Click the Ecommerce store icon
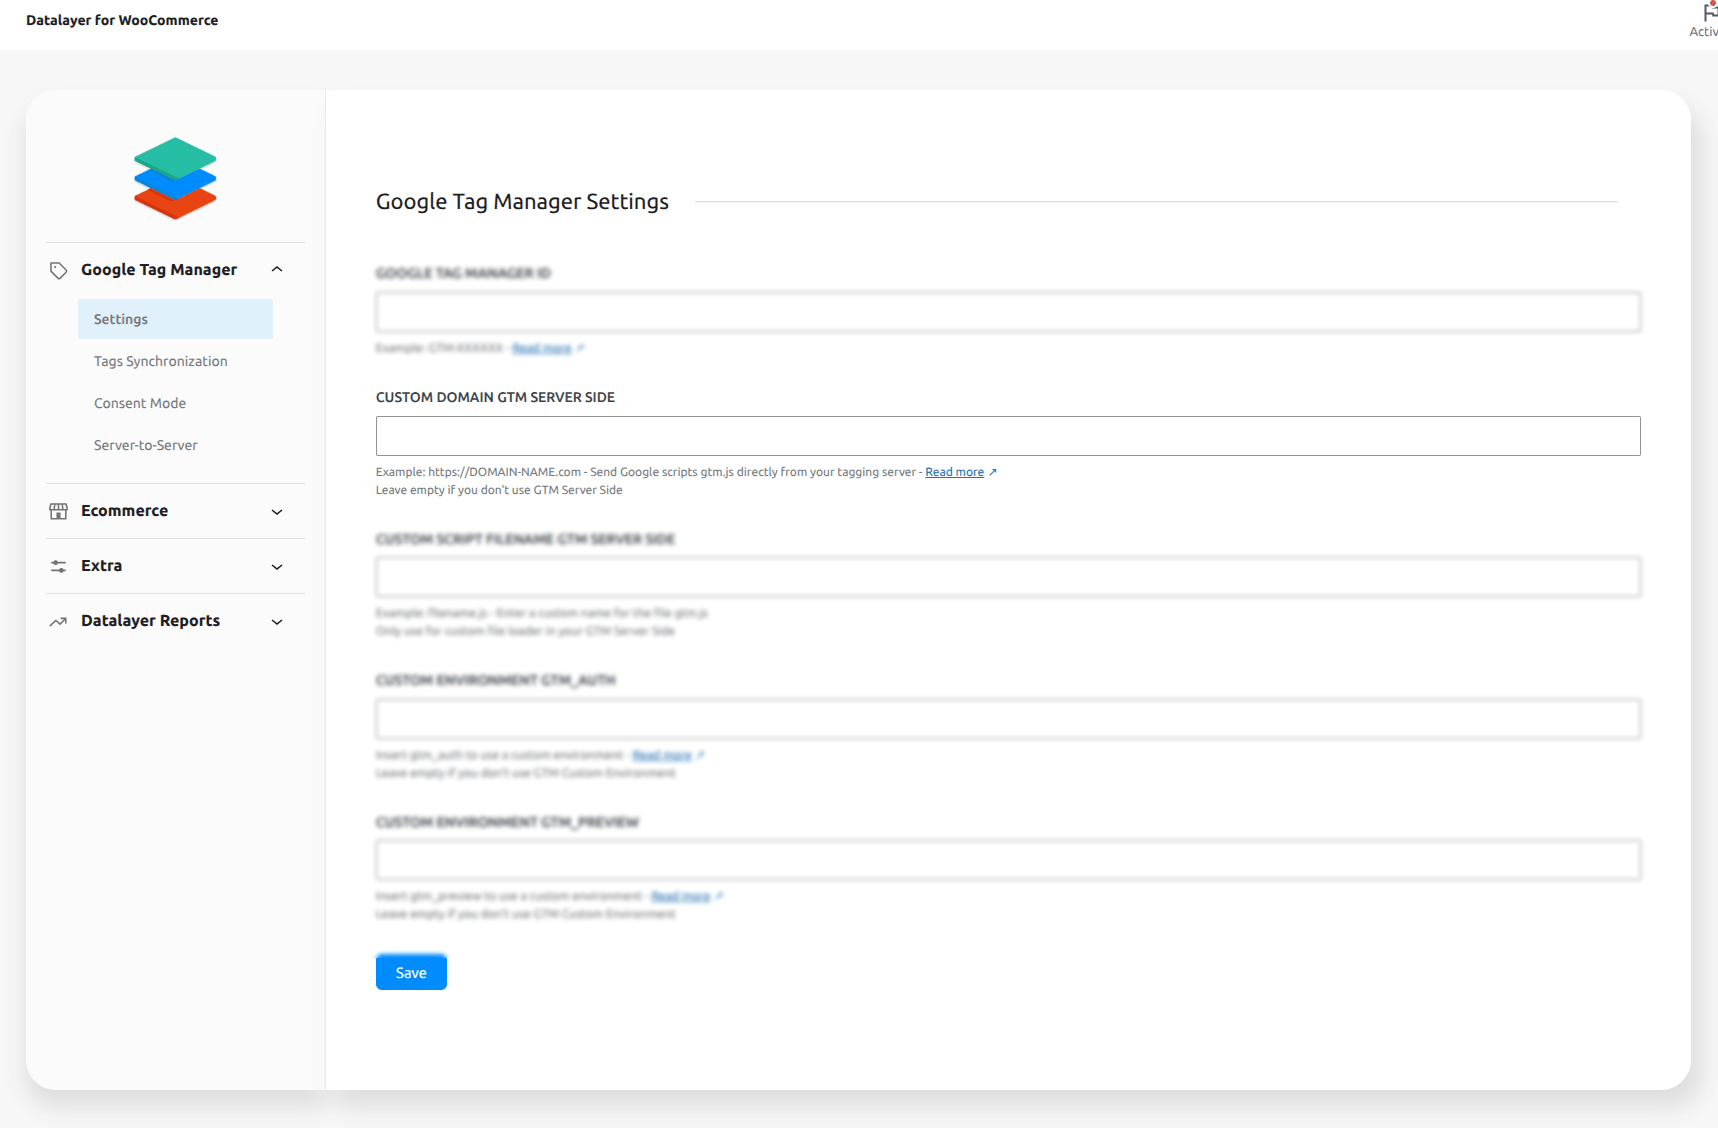The image size is (1718, 1128). [58, 511]
